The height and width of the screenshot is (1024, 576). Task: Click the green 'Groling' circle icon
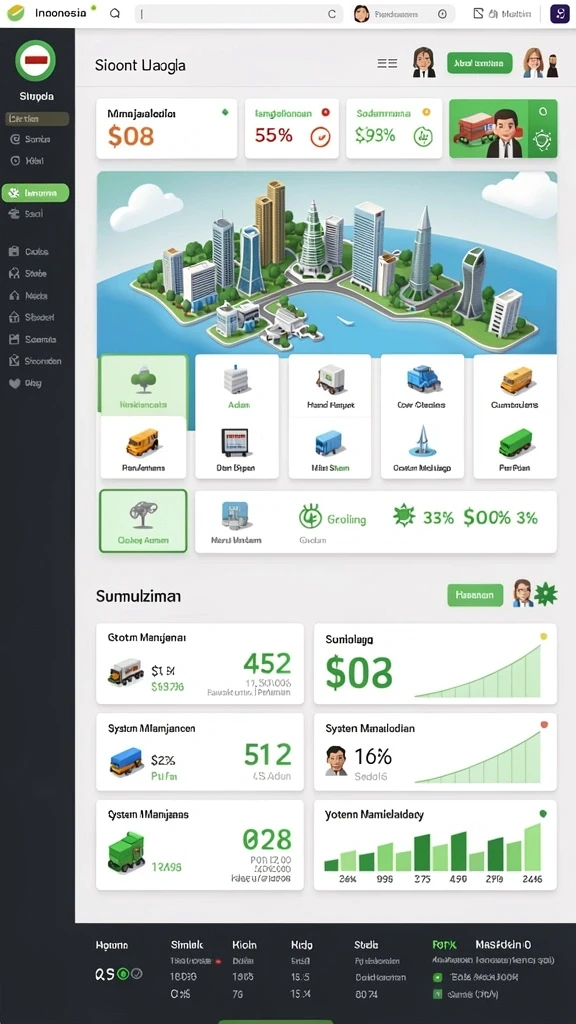tap(310, 517)
